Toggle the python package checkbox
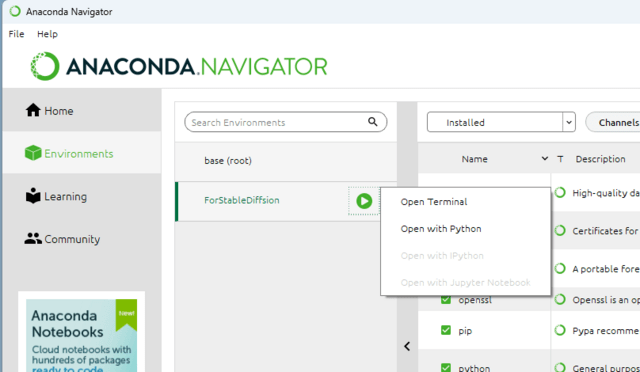Screen dimensions: 640x372 446,367
